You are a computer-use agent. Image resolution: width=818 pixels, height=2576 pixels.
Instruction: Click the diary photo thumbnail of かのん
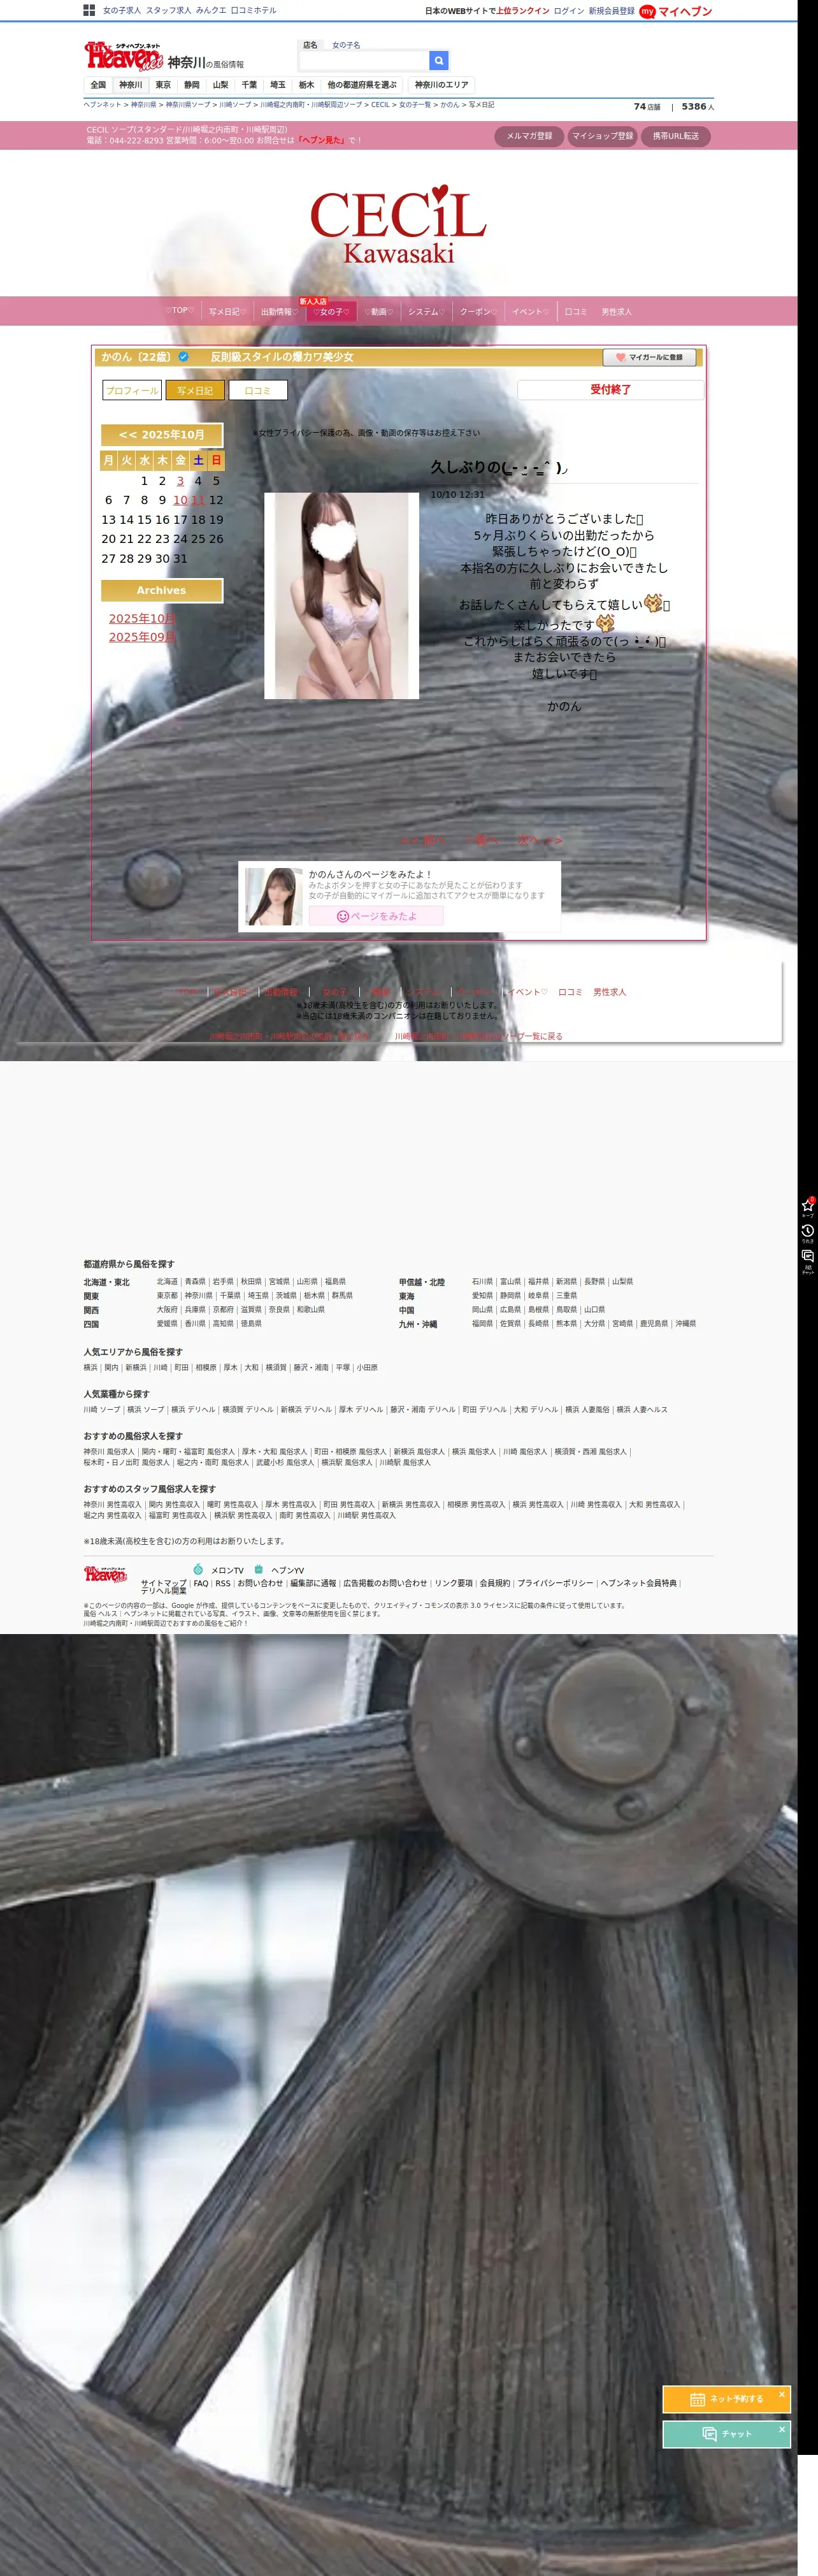341,596
